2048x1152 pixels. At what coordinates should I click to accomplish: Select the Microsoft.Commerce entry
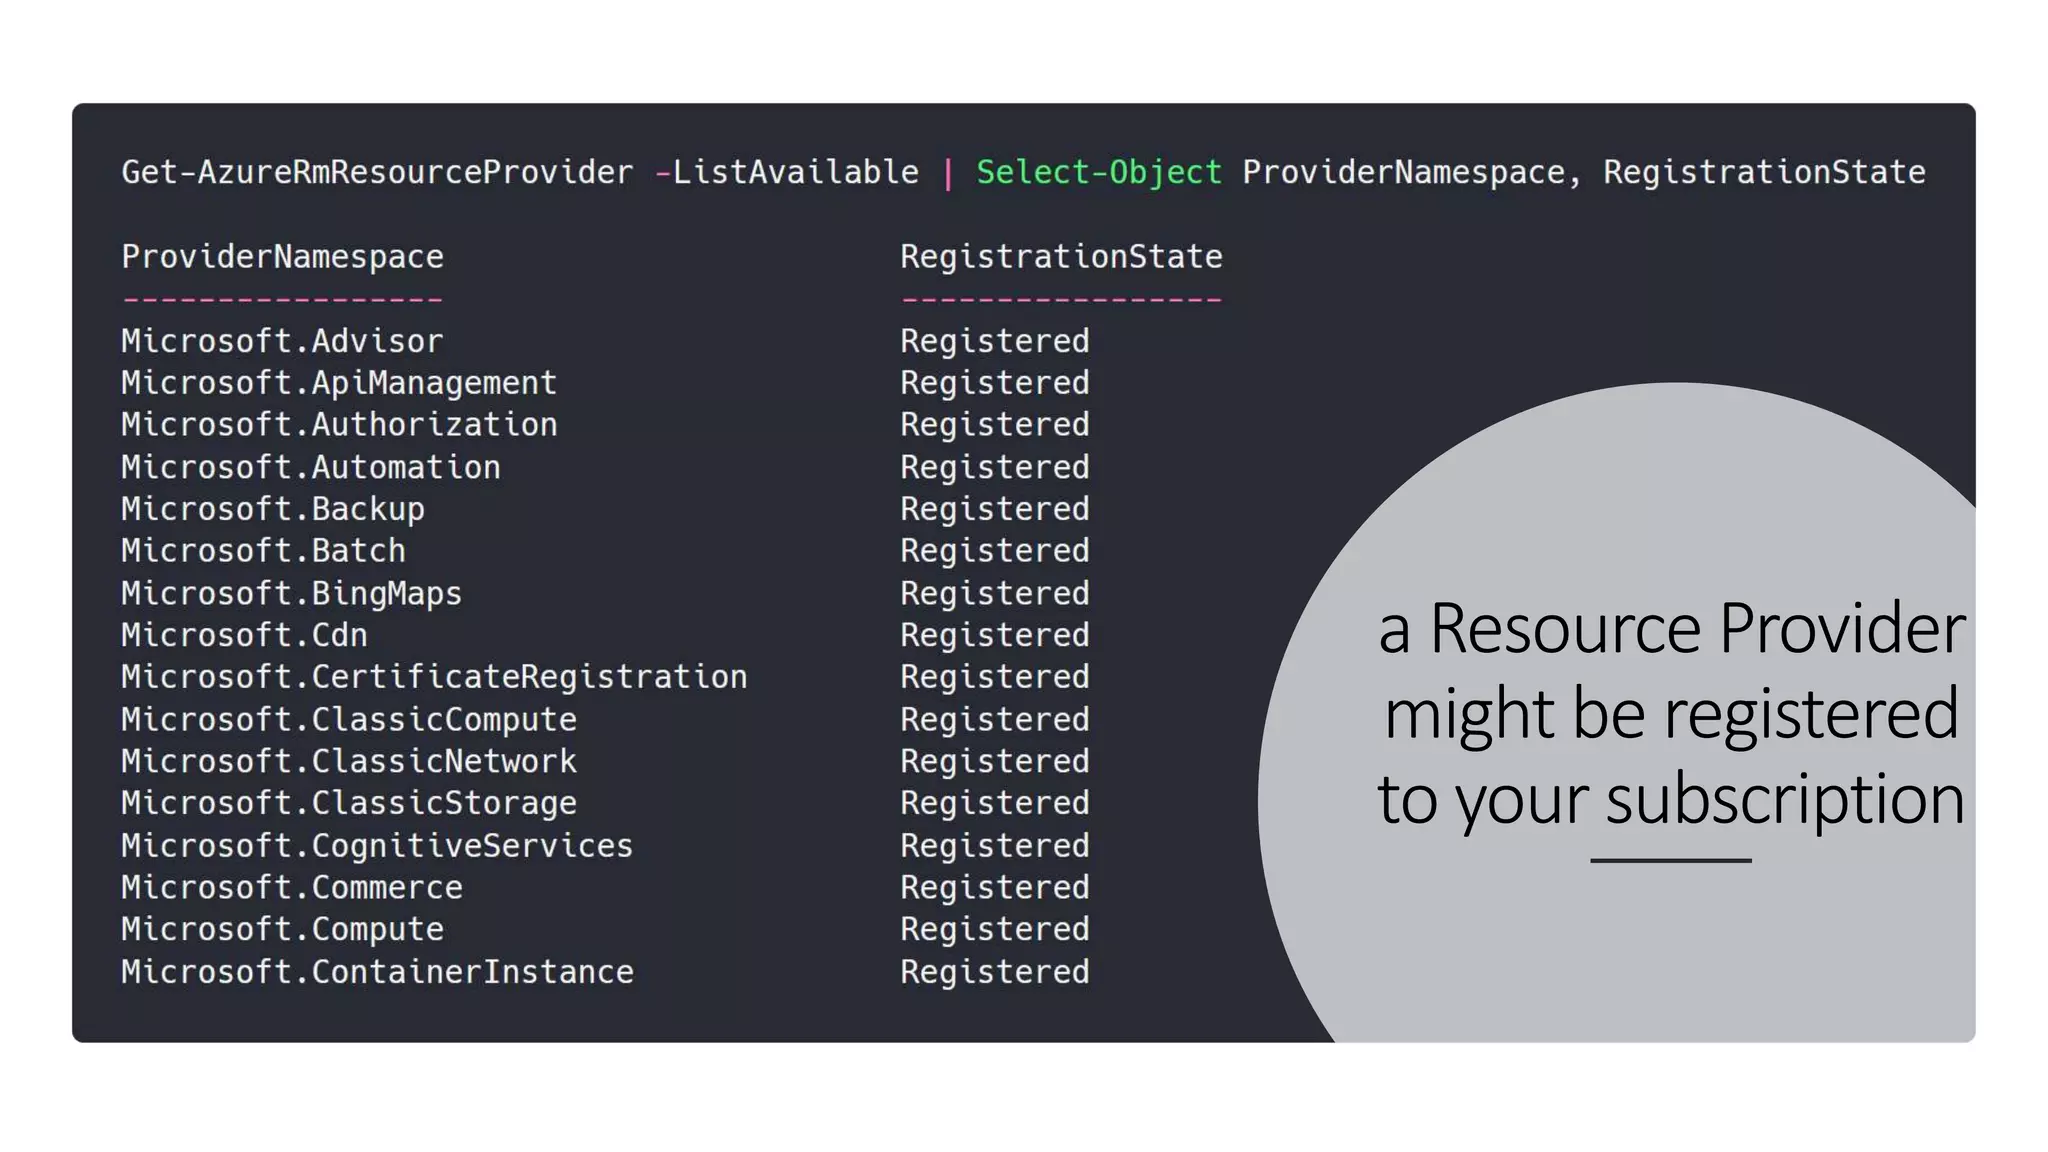coord(292,888)
